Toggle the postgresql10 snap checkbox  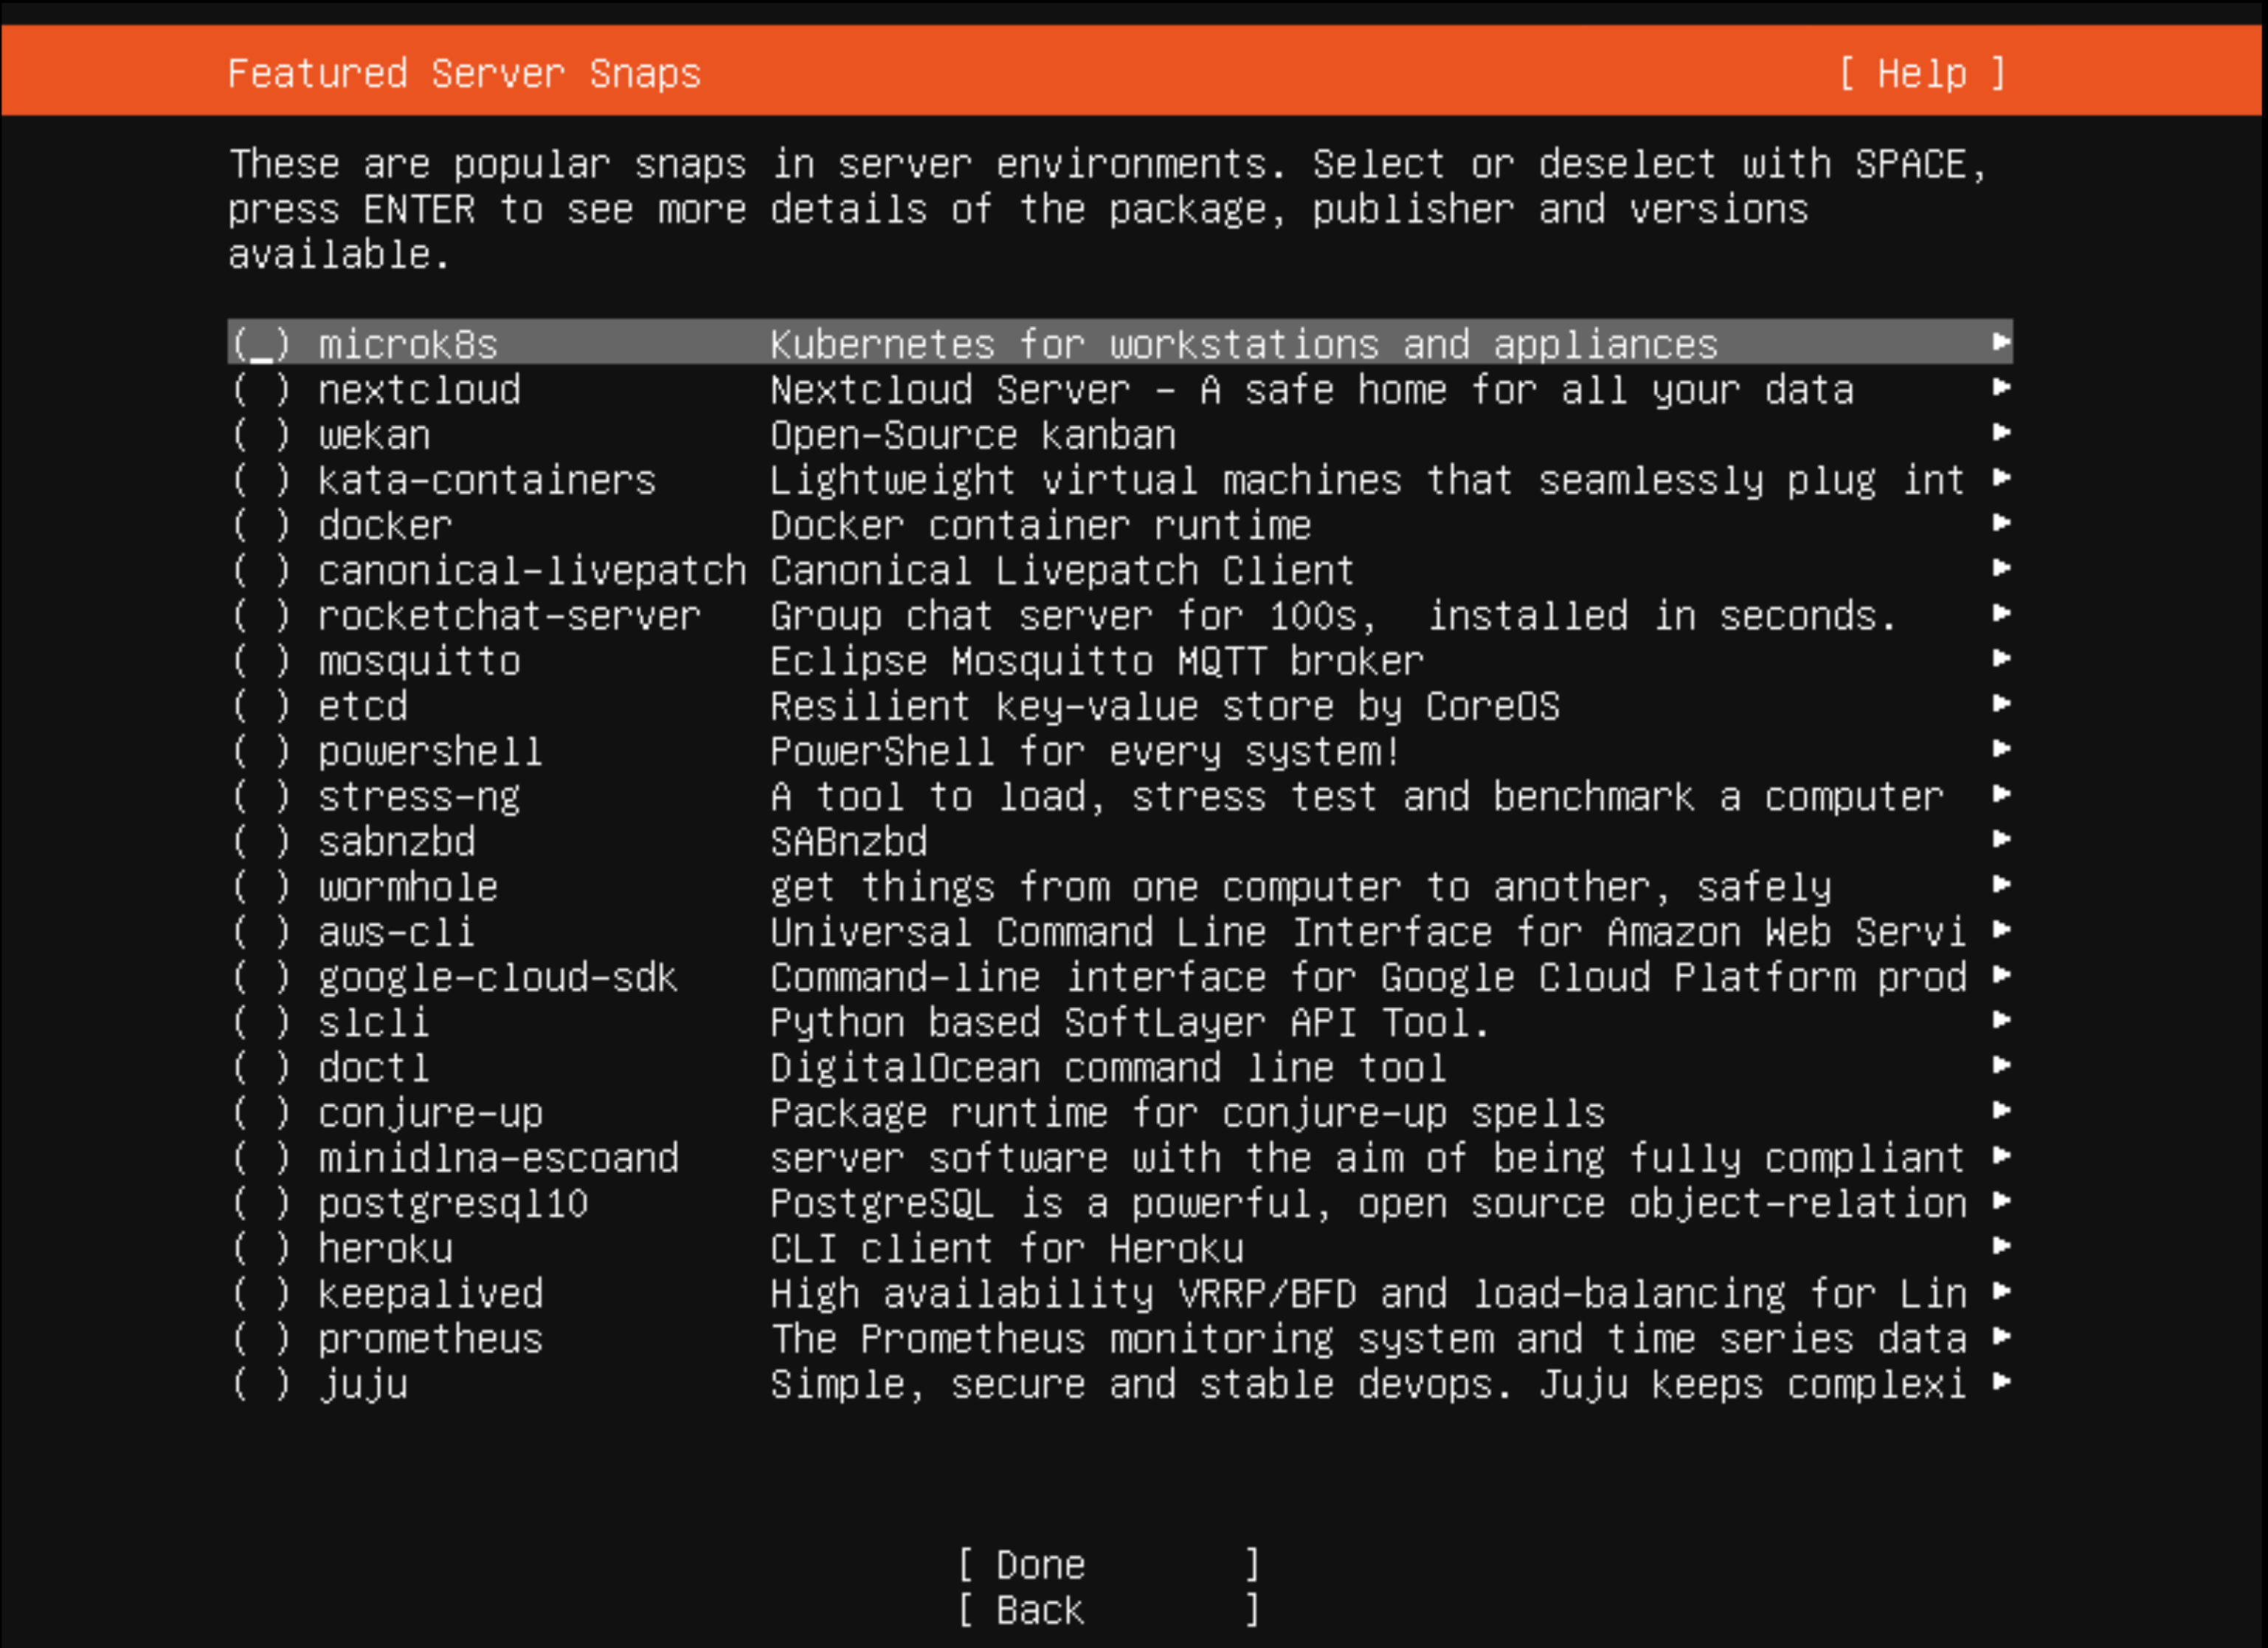point(261,1203)
